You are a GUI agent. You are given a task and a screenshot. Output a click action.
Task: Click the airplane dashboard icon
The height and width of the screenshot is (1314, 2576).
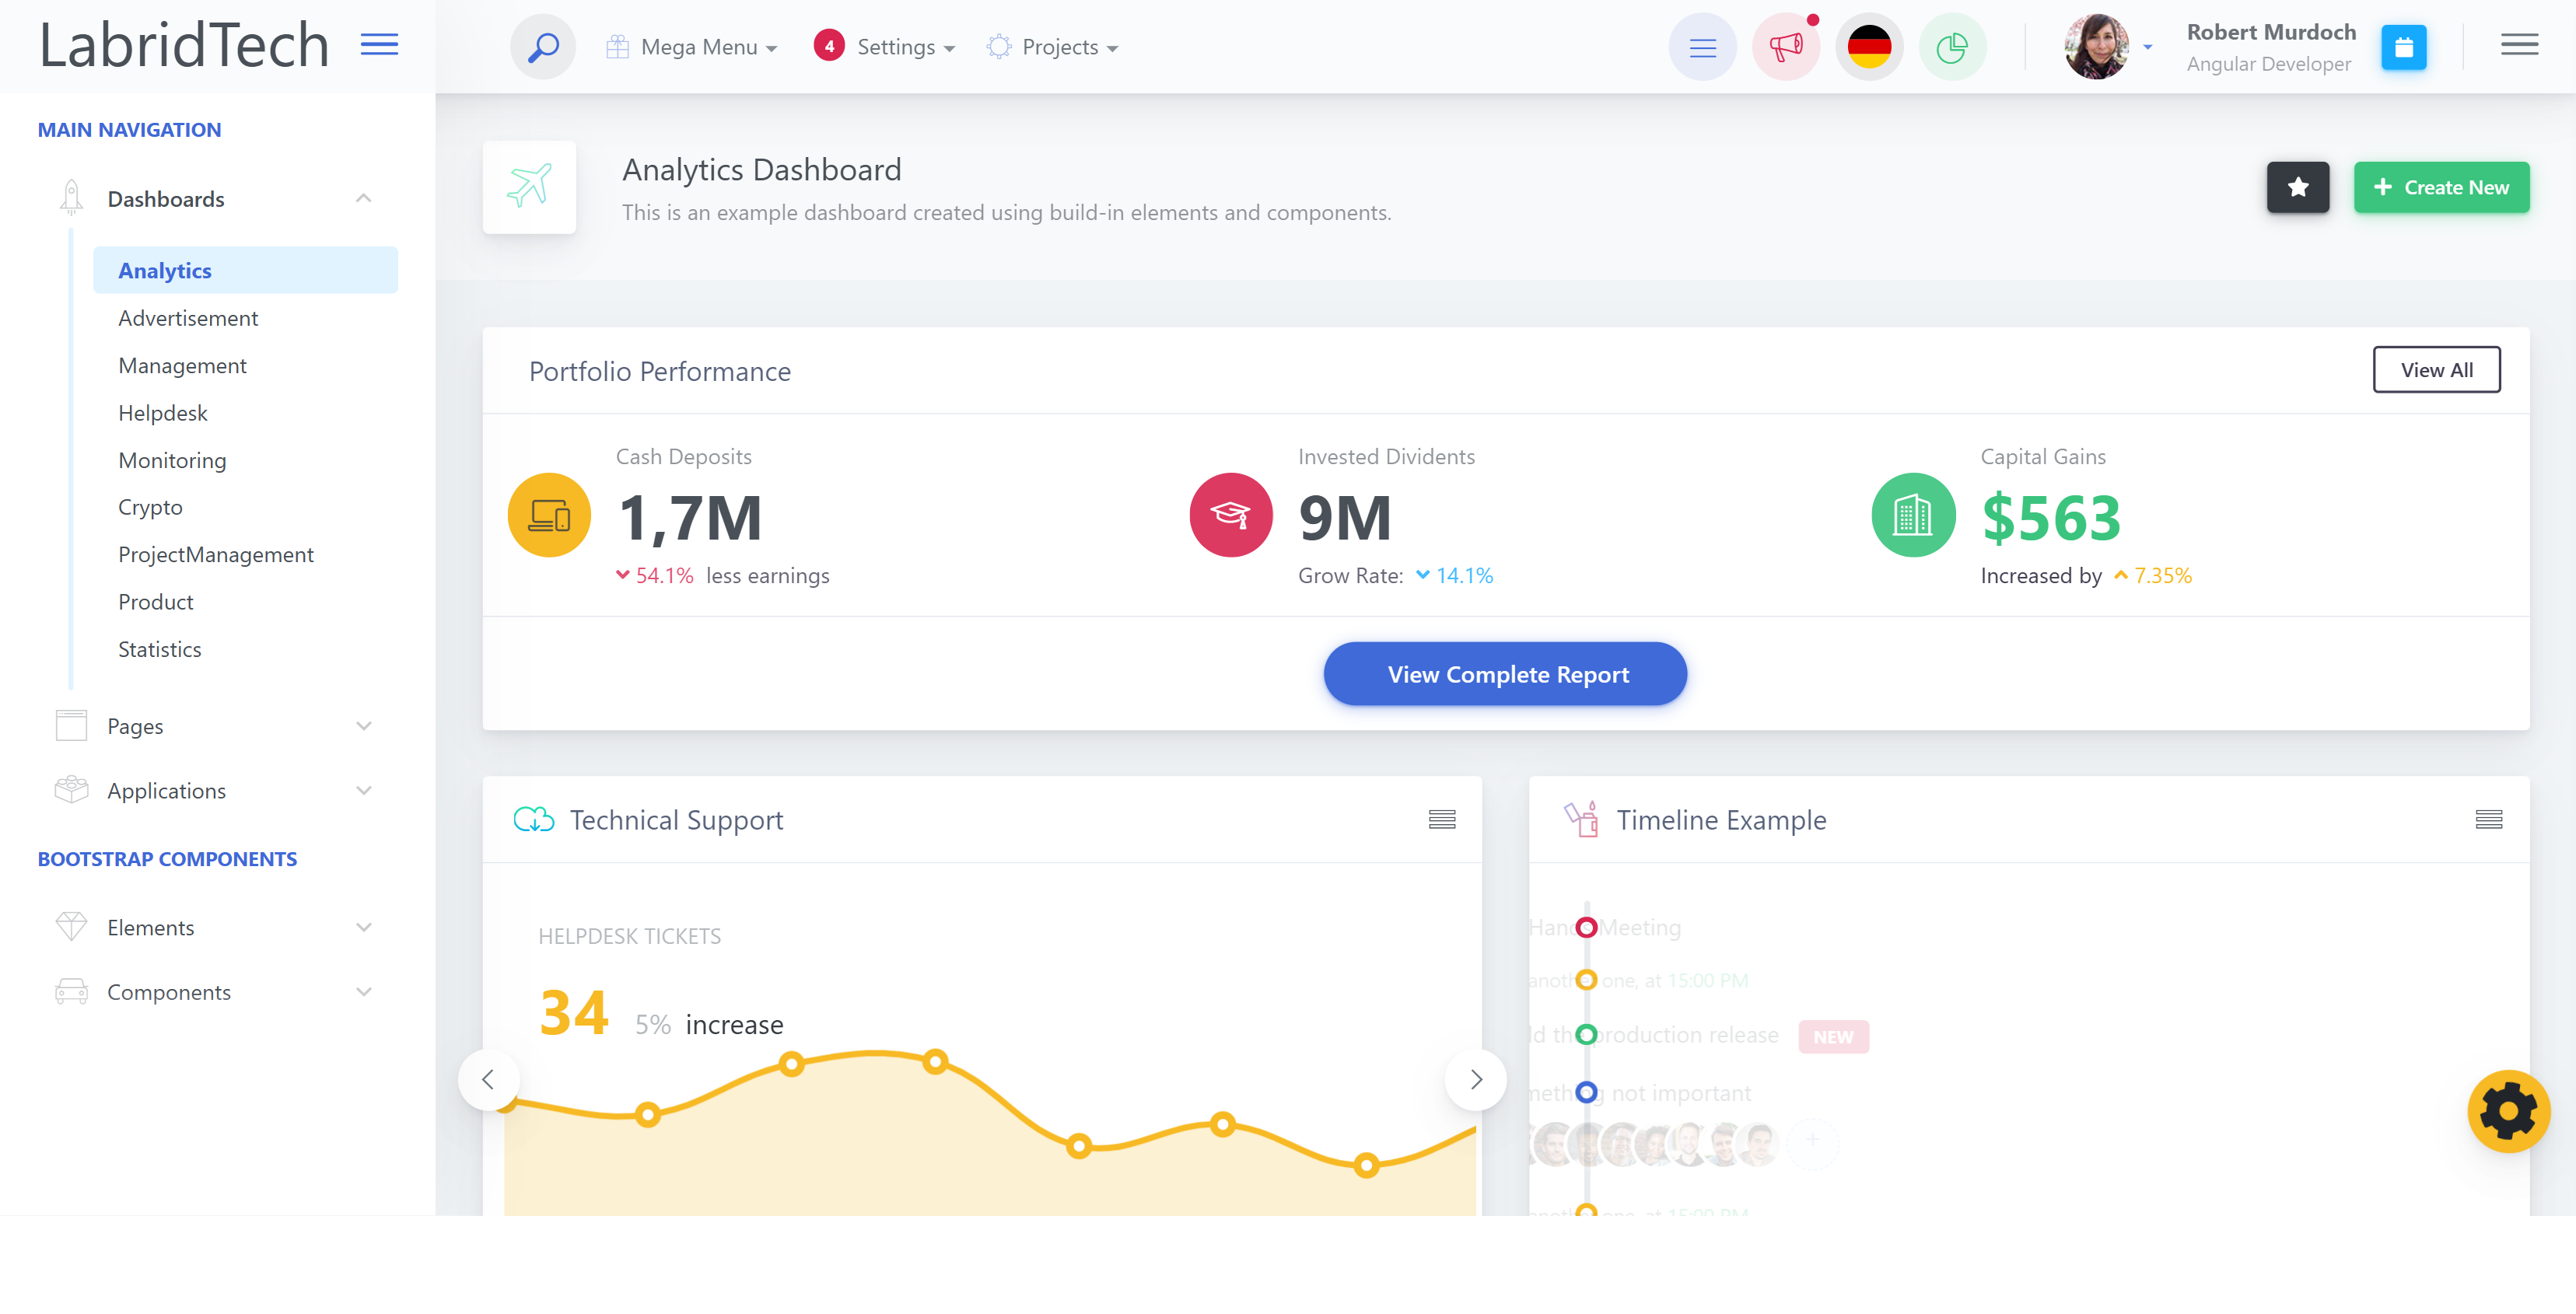pos(529,187)
